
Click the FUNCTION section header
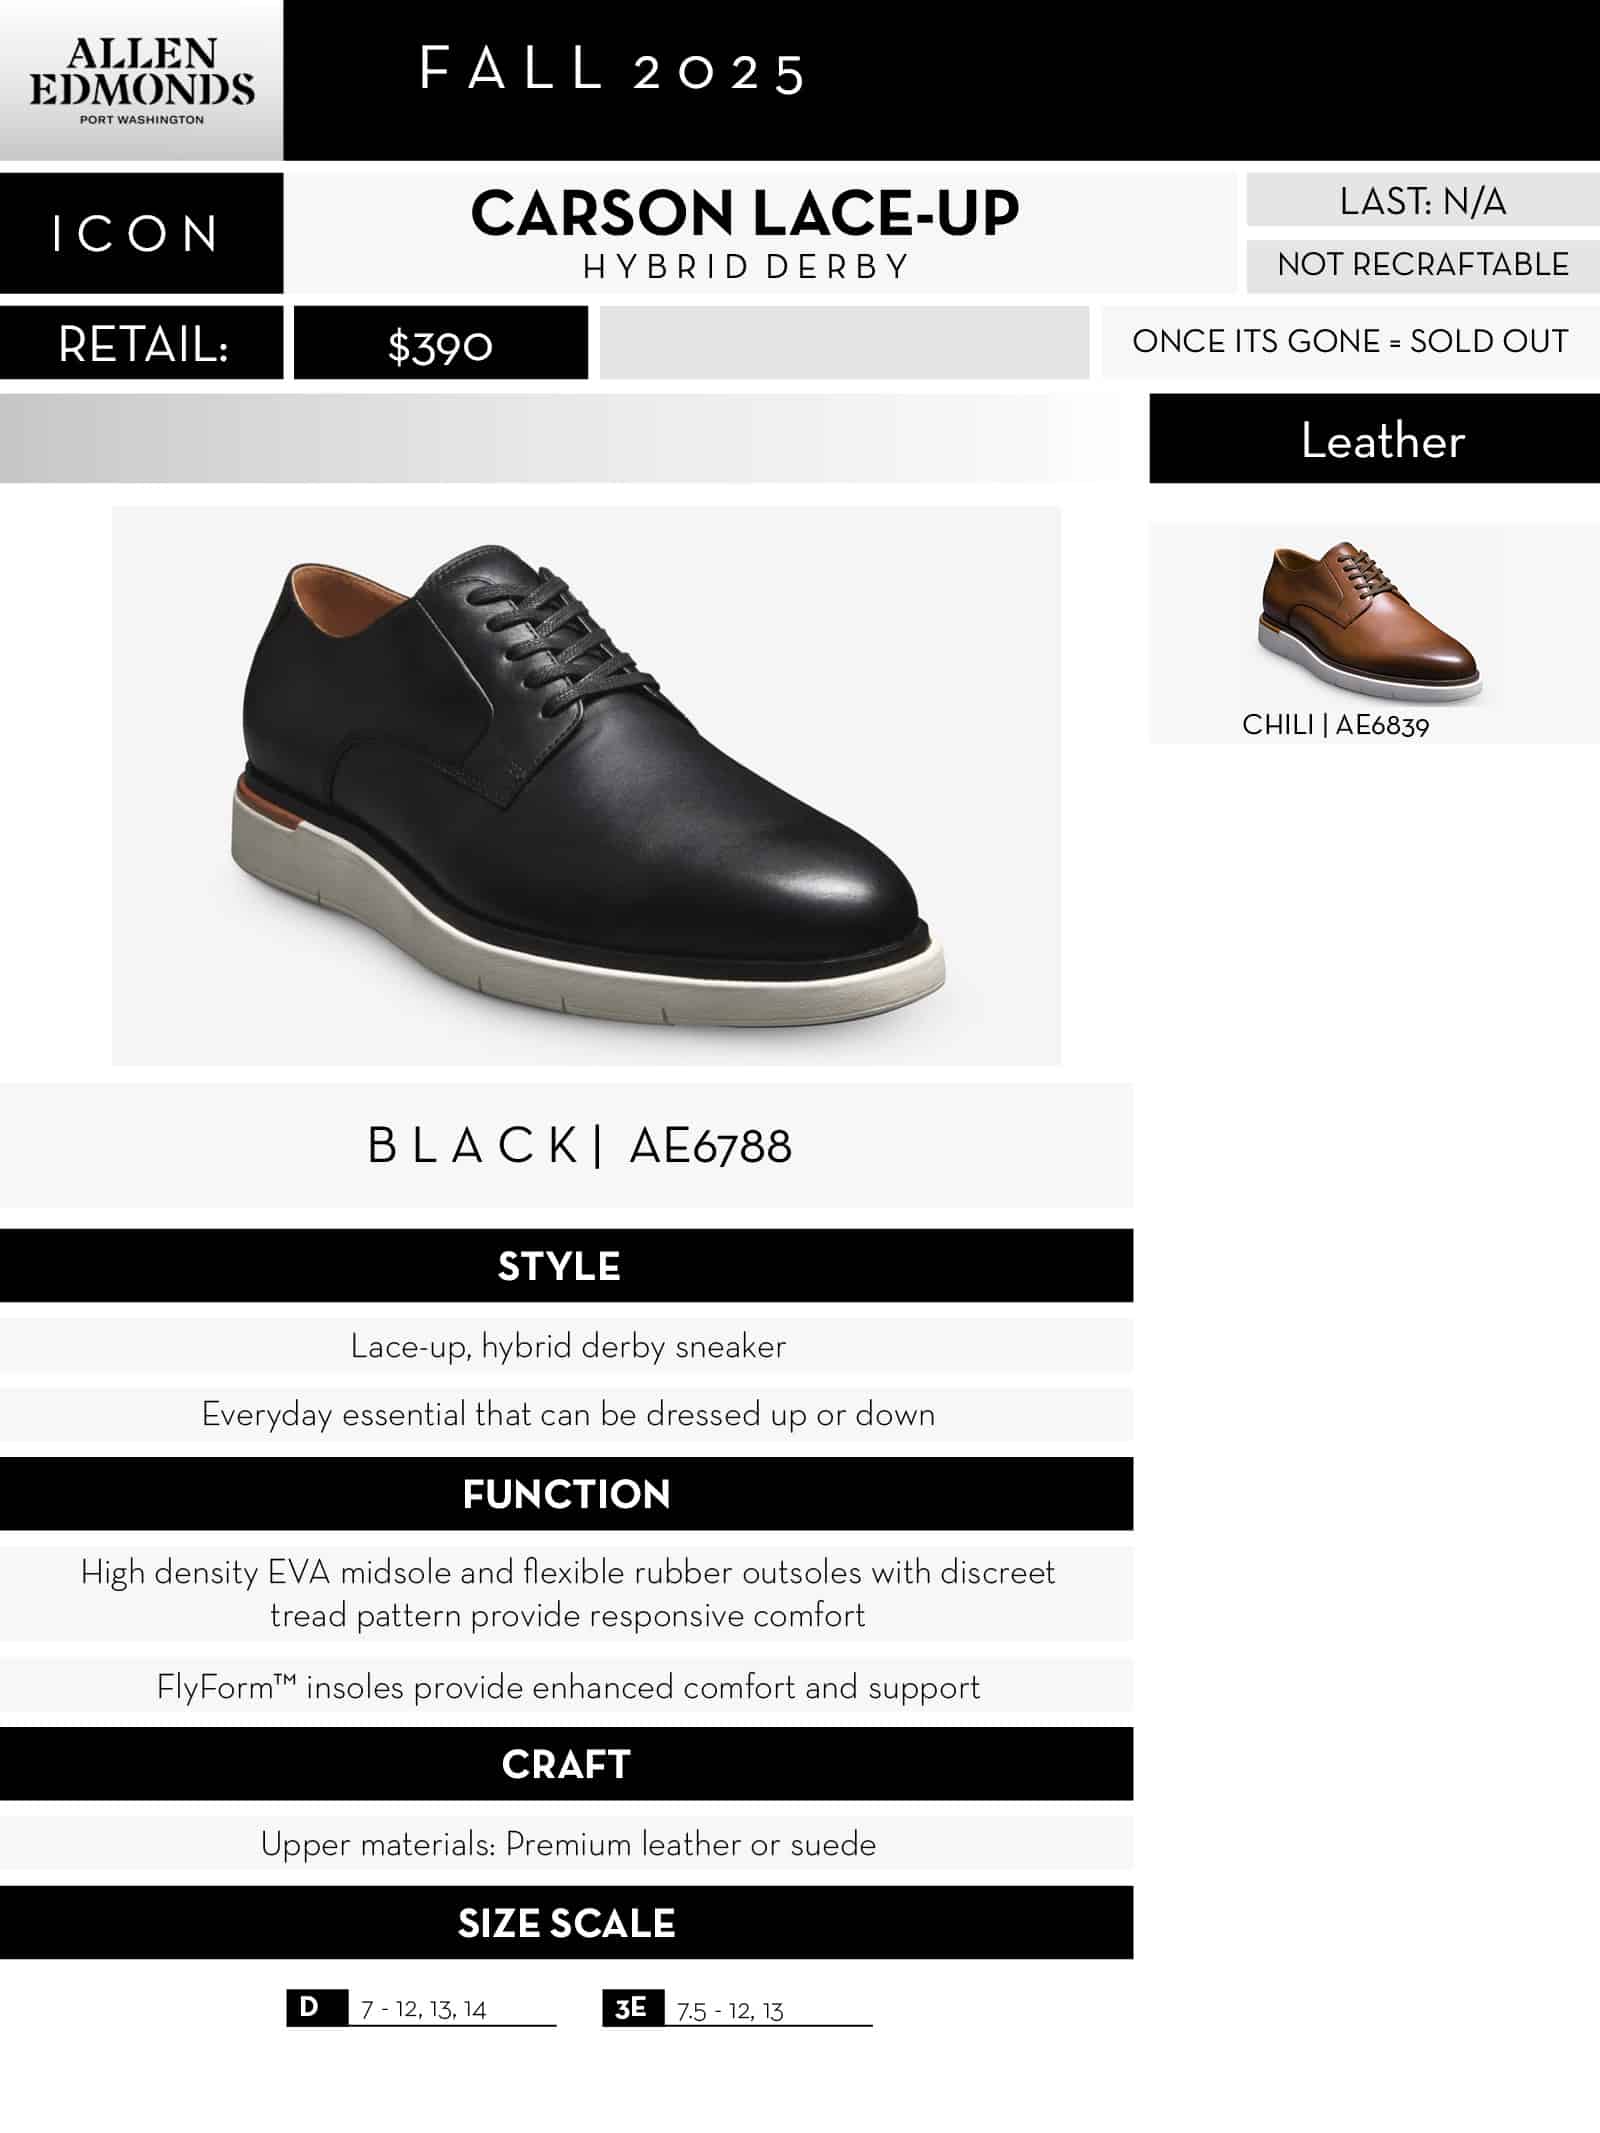[566, 1494]
